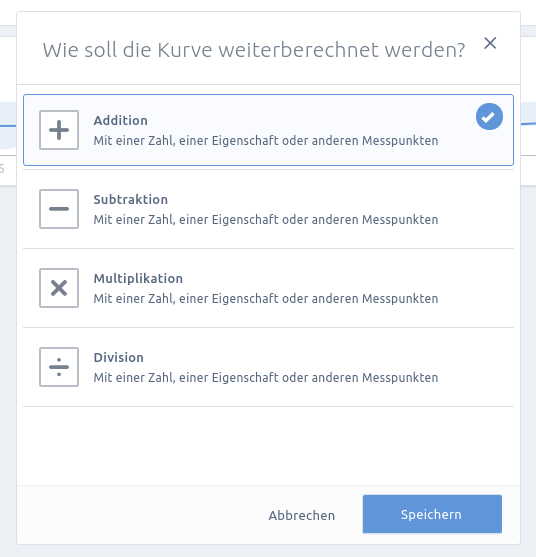Screen dimensions: 536x557
Task: Pick the Division label
Action: 119,357
